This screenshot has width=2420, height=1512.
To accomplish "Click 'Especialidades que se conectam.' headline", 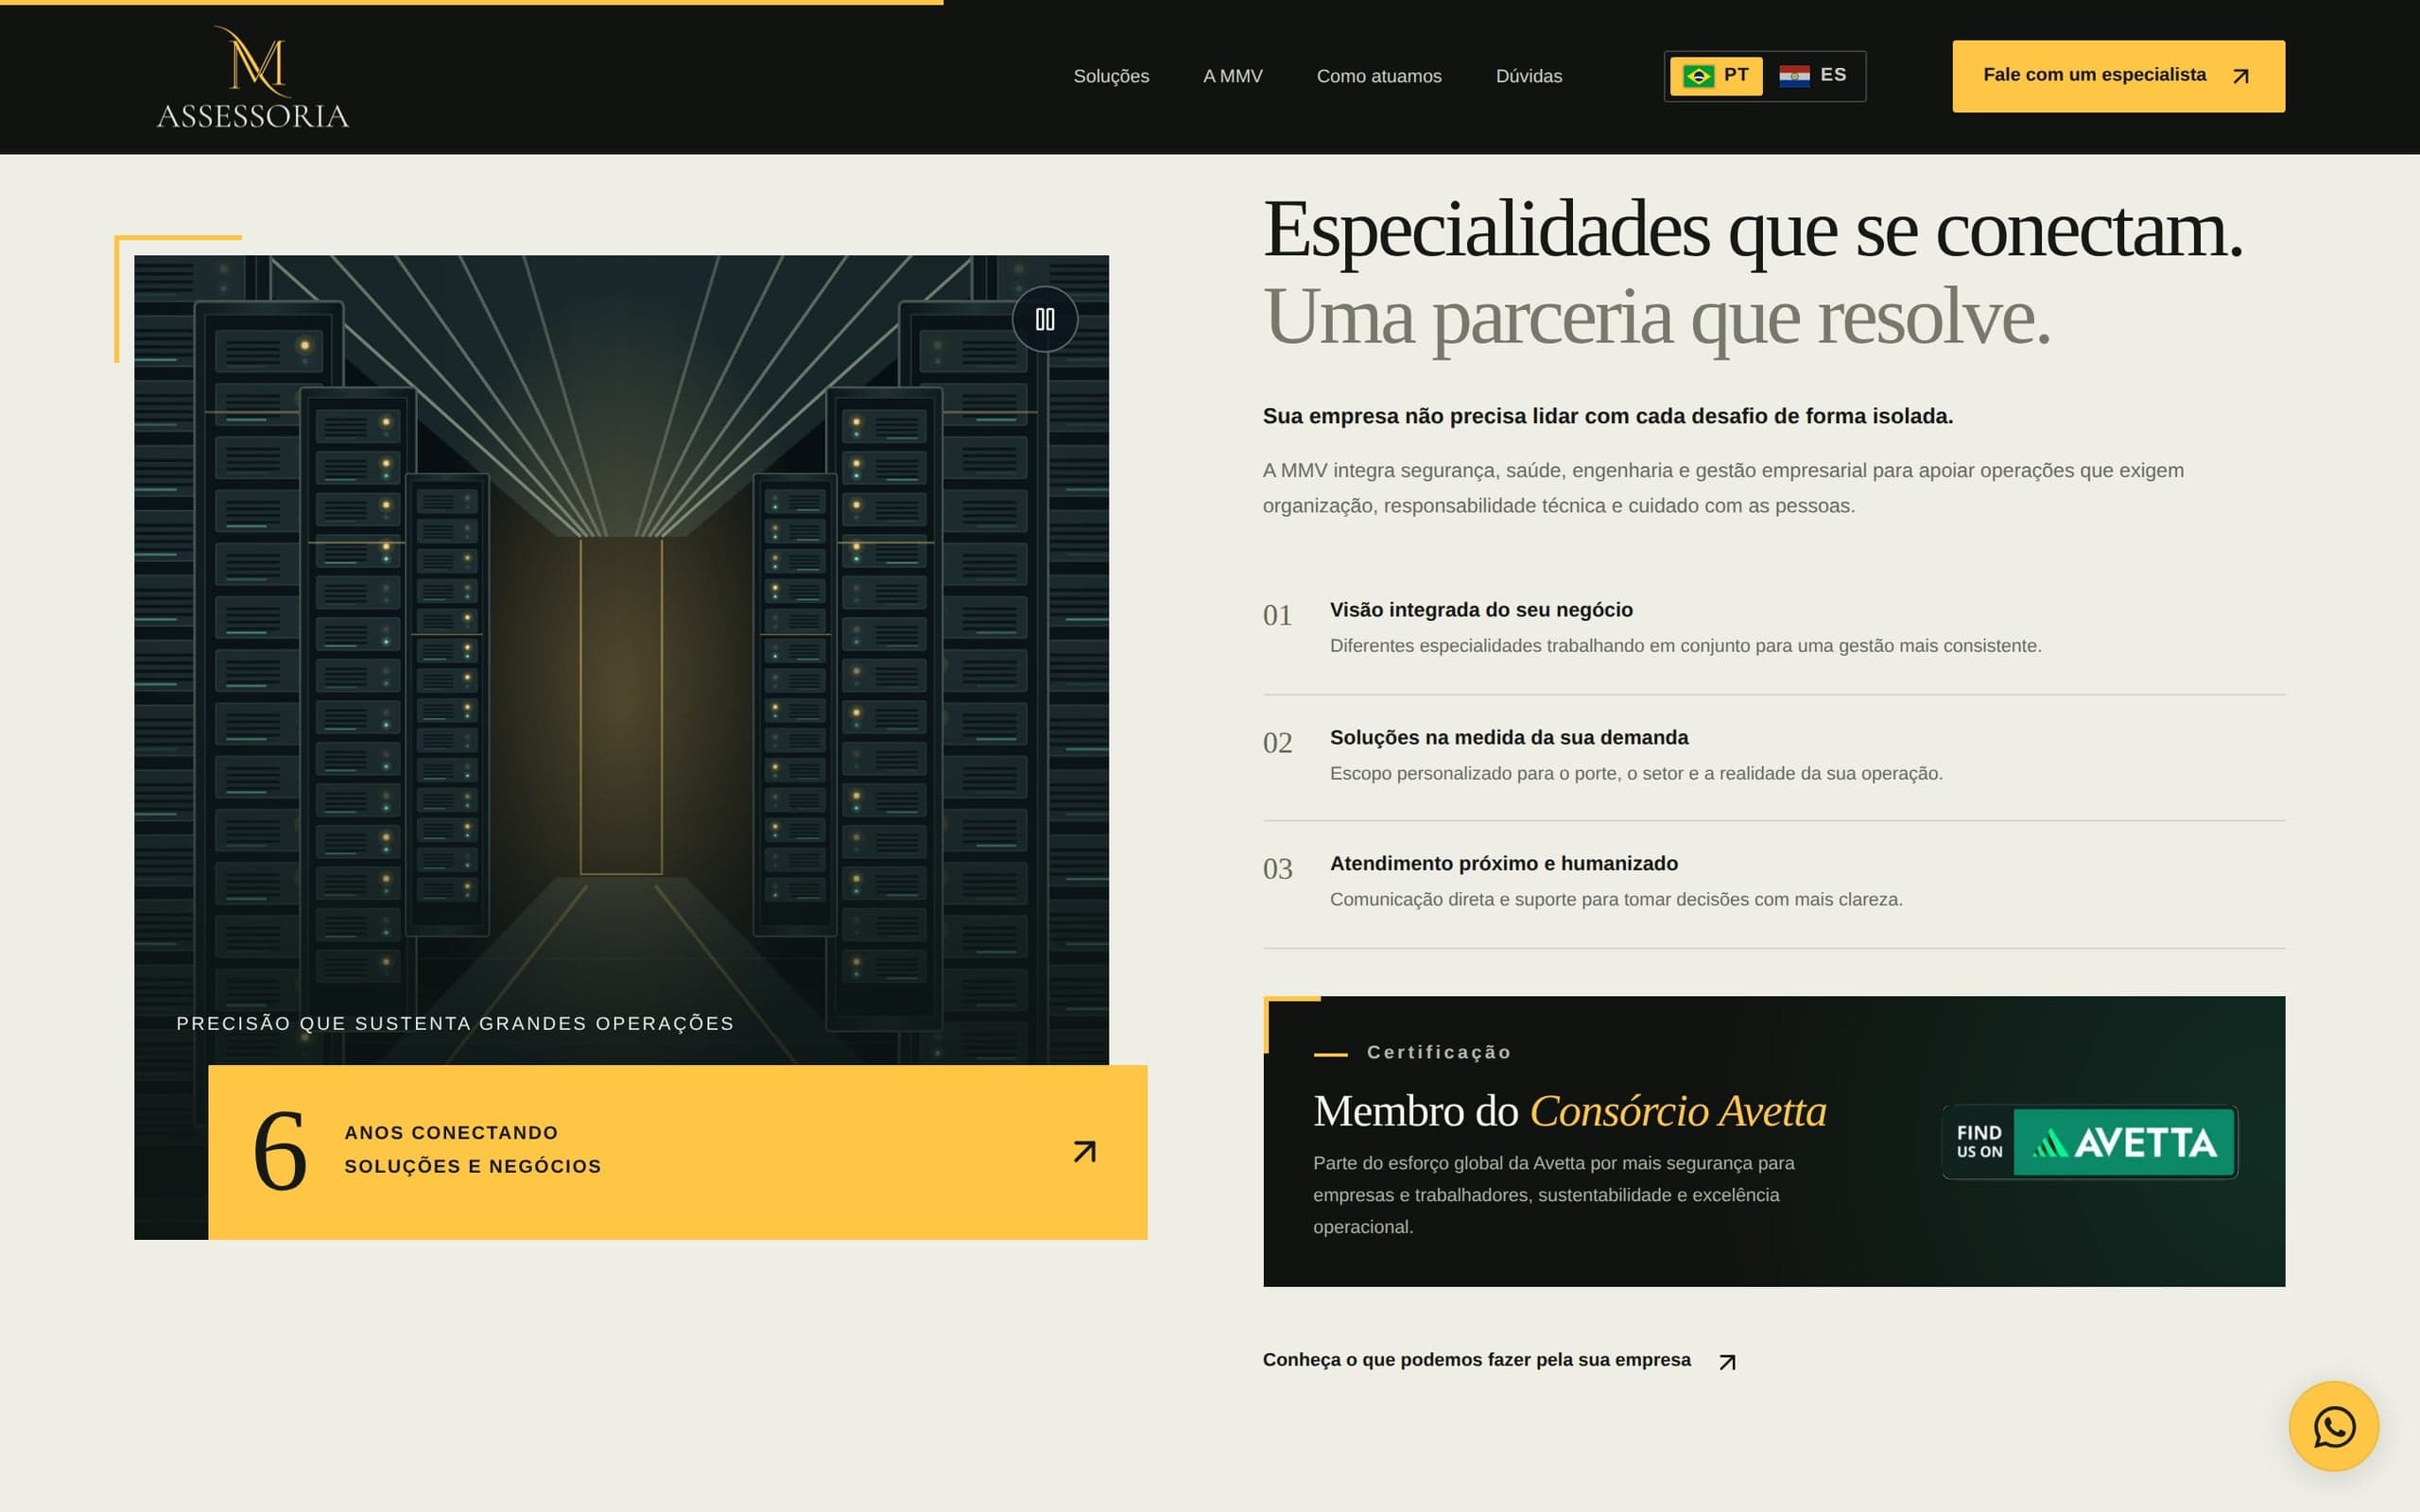I will [x=1753, y=230].
